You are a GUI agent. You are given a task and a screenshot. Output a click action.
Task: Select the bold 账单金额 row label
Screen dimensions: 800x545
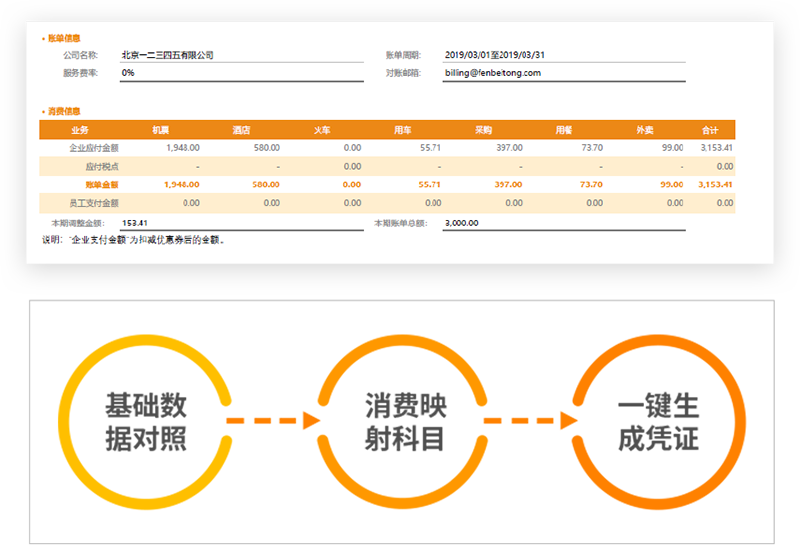point(102,184)
